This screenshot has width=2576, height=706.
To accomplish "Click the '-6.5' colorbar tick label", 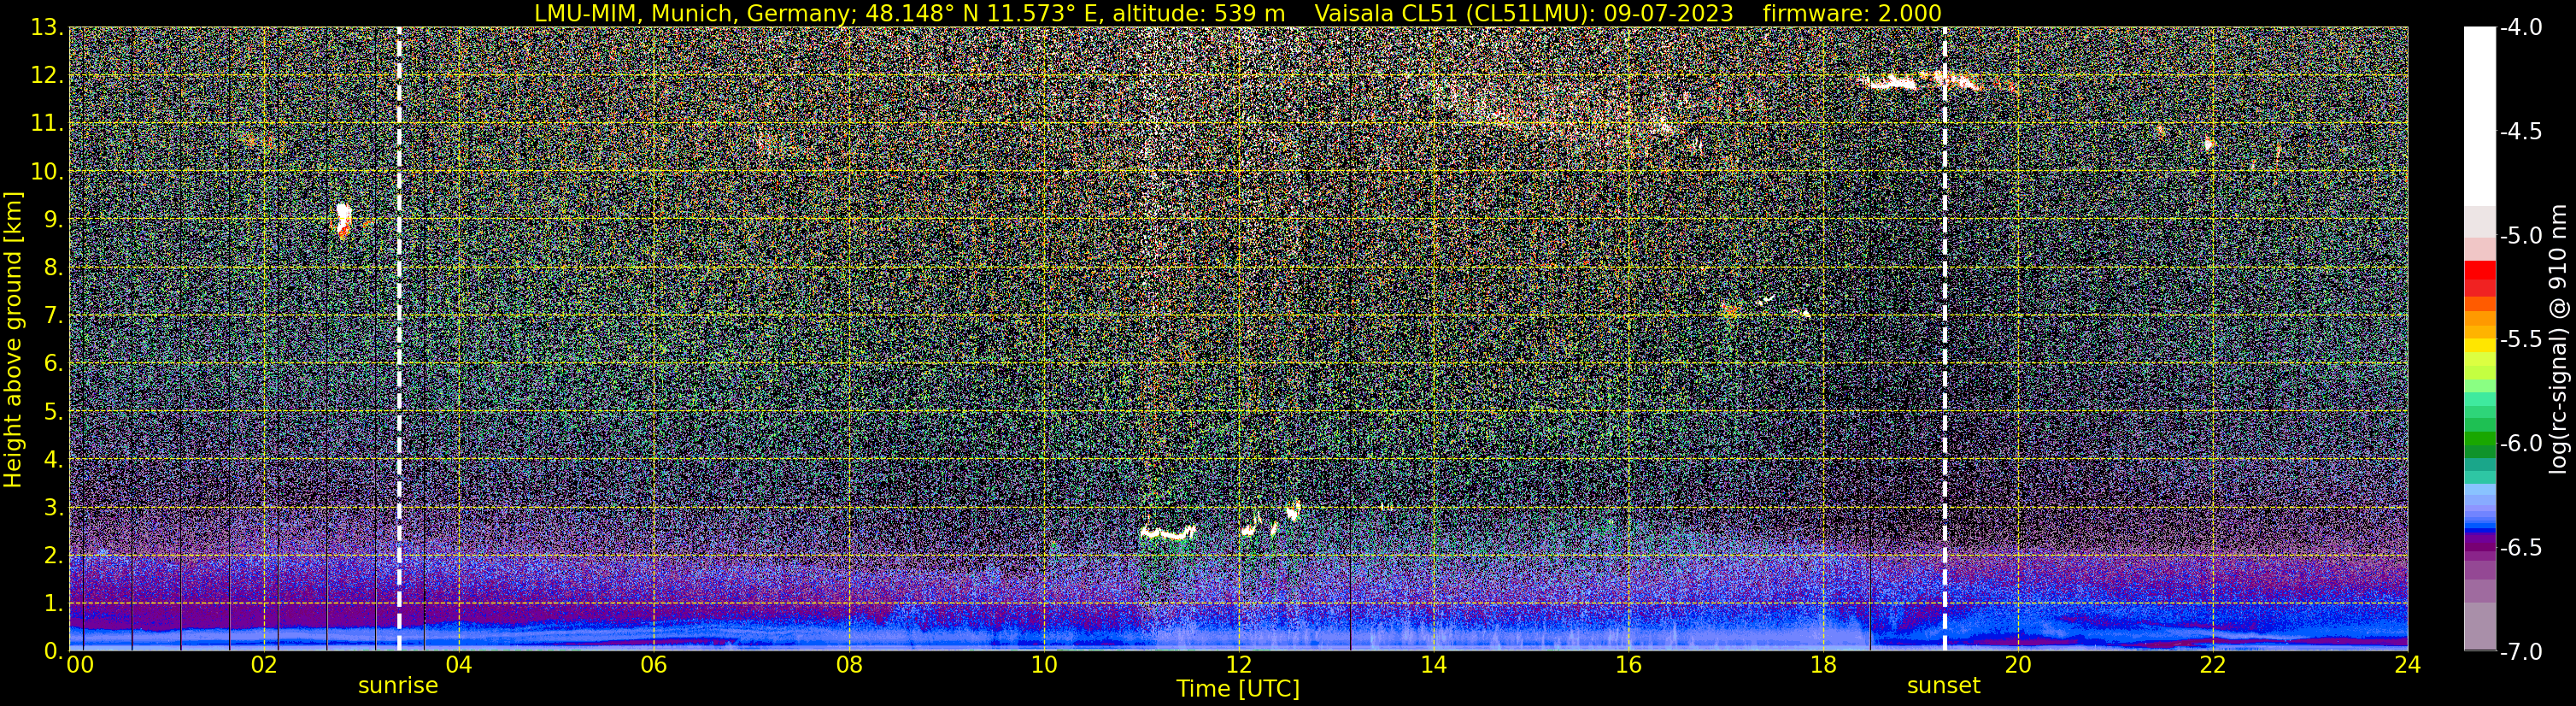I will click(x=2520, y=548).
